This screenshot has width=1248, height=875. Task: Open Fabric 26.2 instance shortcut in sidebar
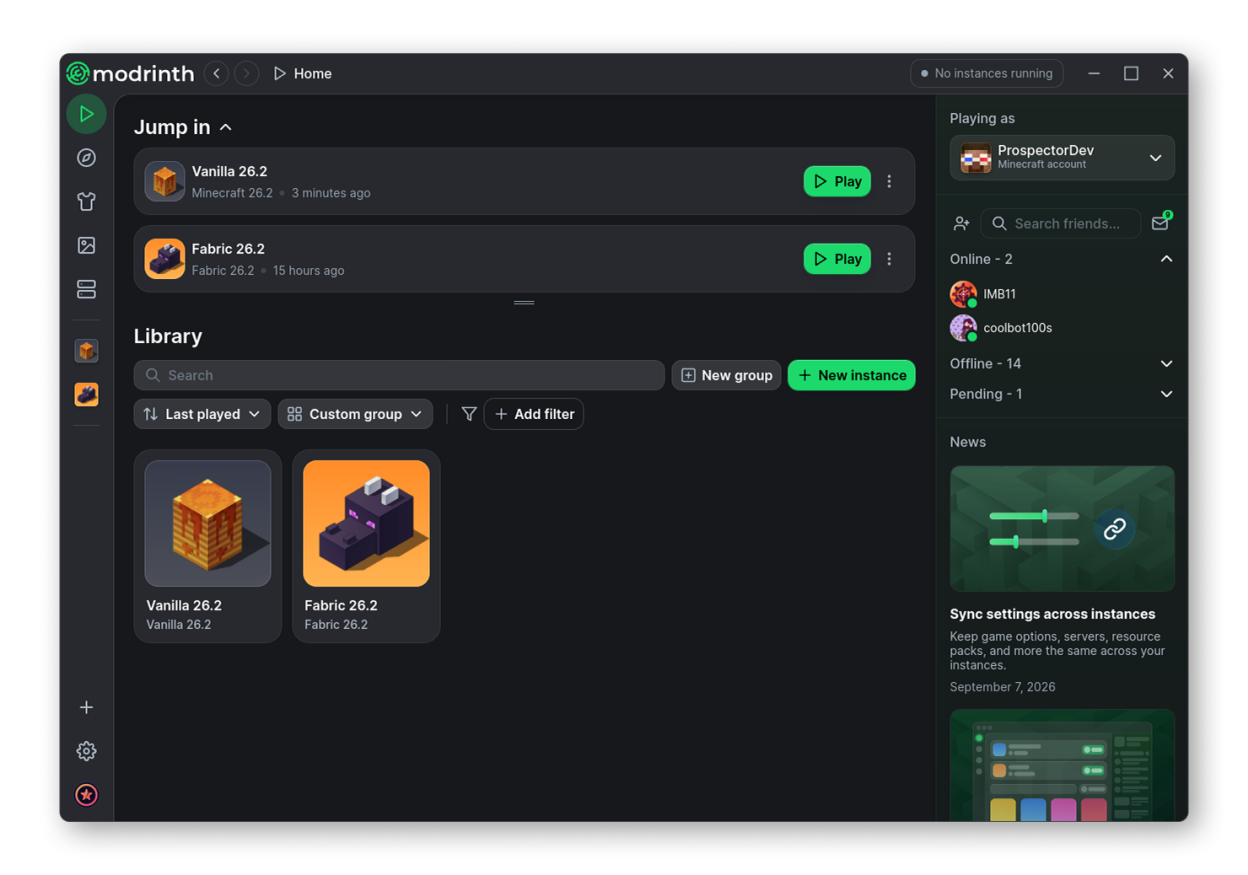pos(87,395)
